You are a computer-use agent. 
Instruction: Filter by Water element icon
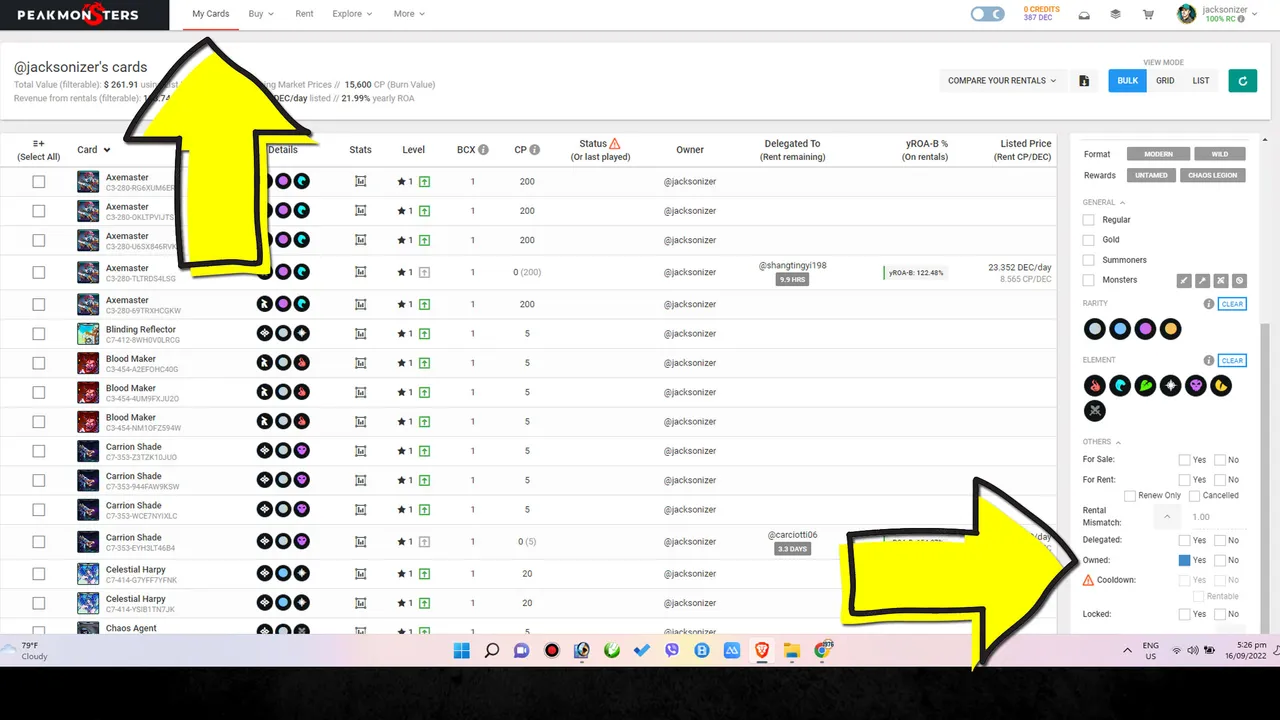1120,385
